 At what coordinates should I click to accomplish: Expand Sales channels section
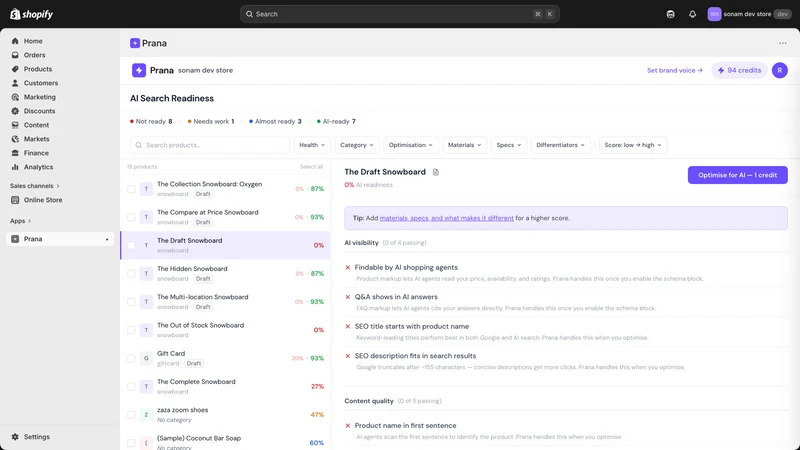[34, 186]
